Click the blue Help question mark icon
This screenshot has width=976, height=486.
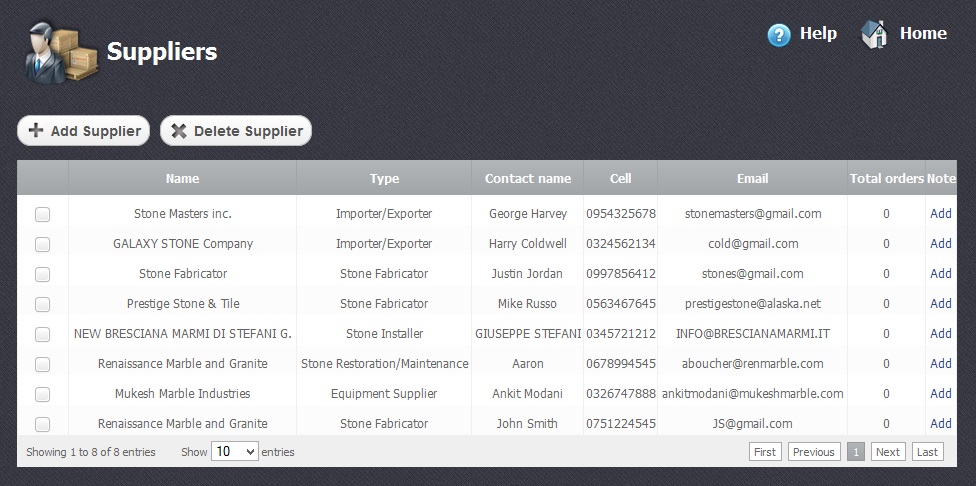point(779,35)
